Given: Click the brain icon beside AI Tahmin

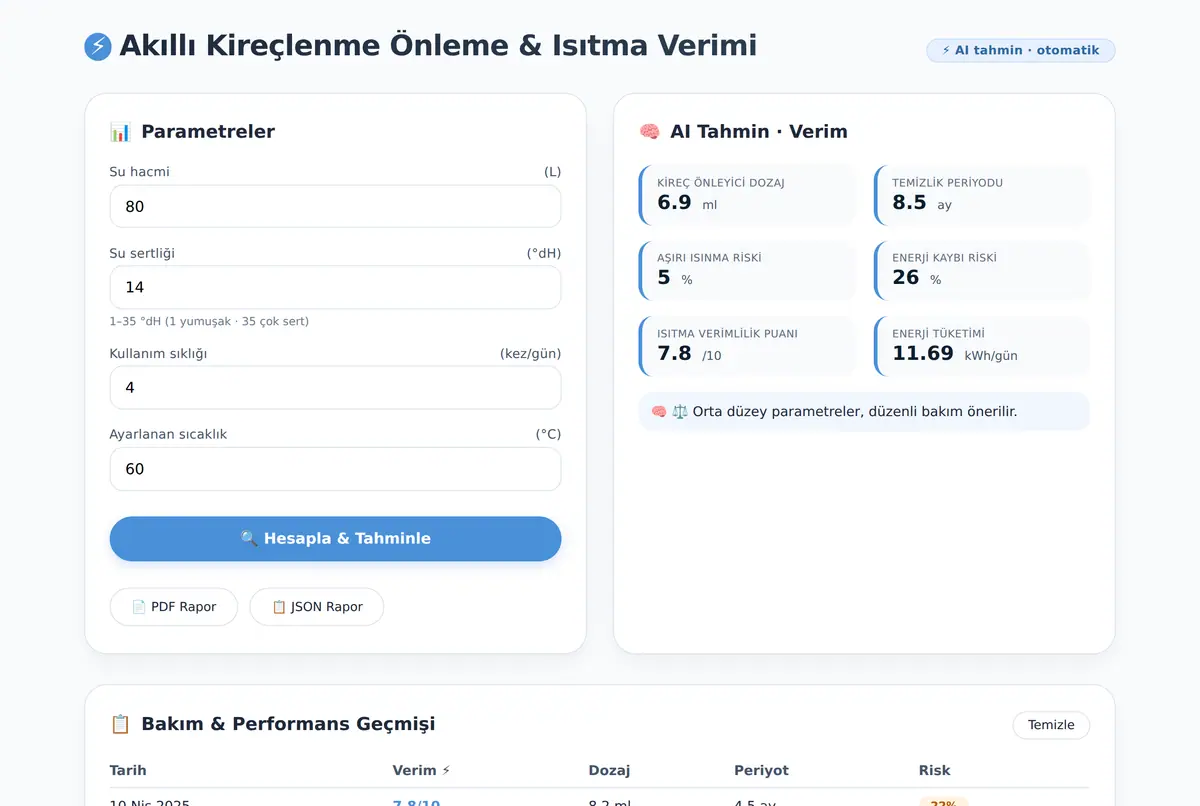Looking at the screenshot, I should click(x=649, y=132).
